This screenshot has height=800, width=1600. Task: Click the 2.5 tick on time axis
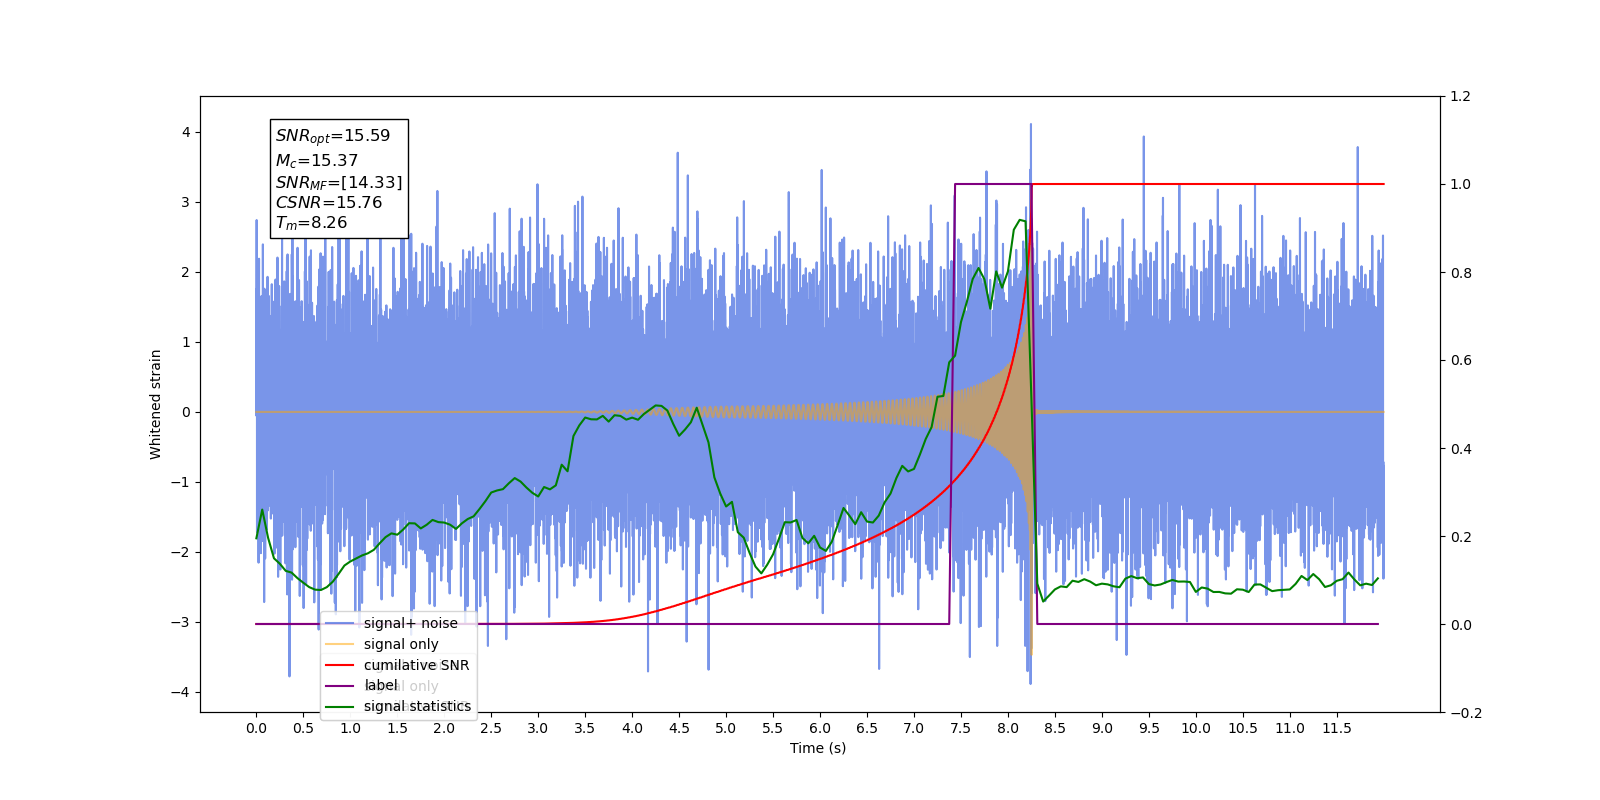click(x=491, y=728)
